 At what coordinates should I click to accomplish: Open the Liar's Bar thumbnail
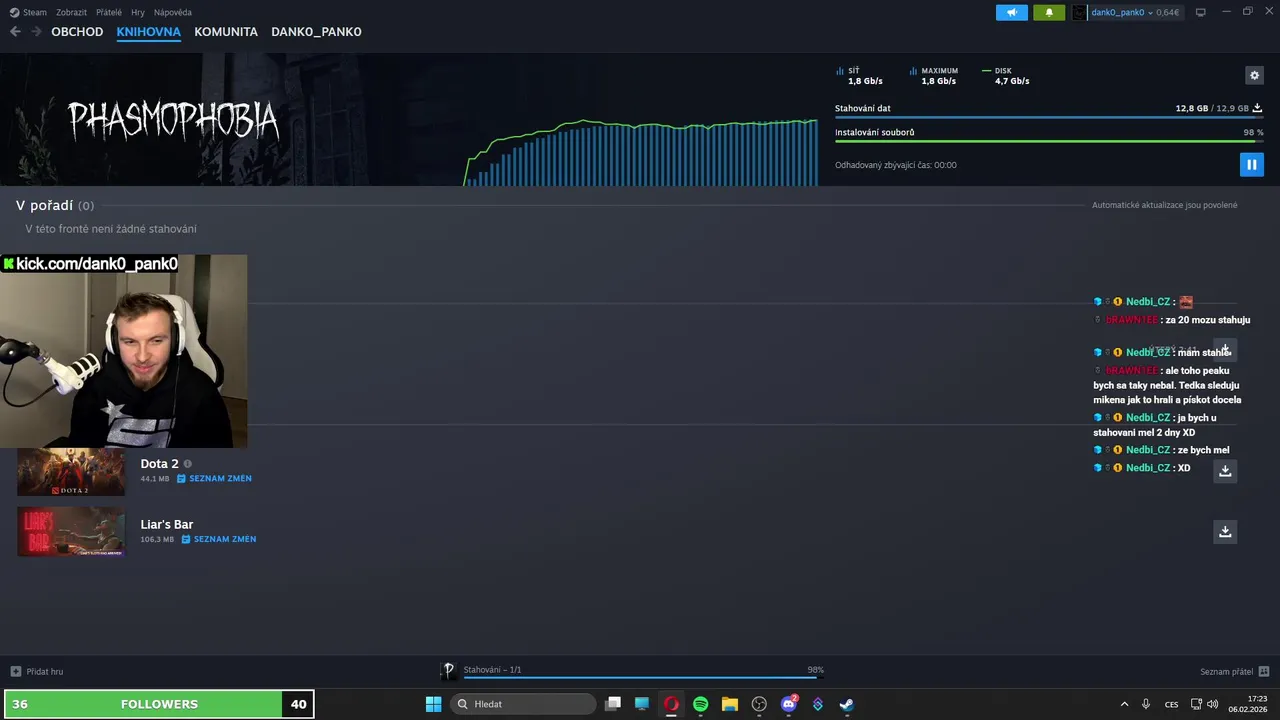71,531
